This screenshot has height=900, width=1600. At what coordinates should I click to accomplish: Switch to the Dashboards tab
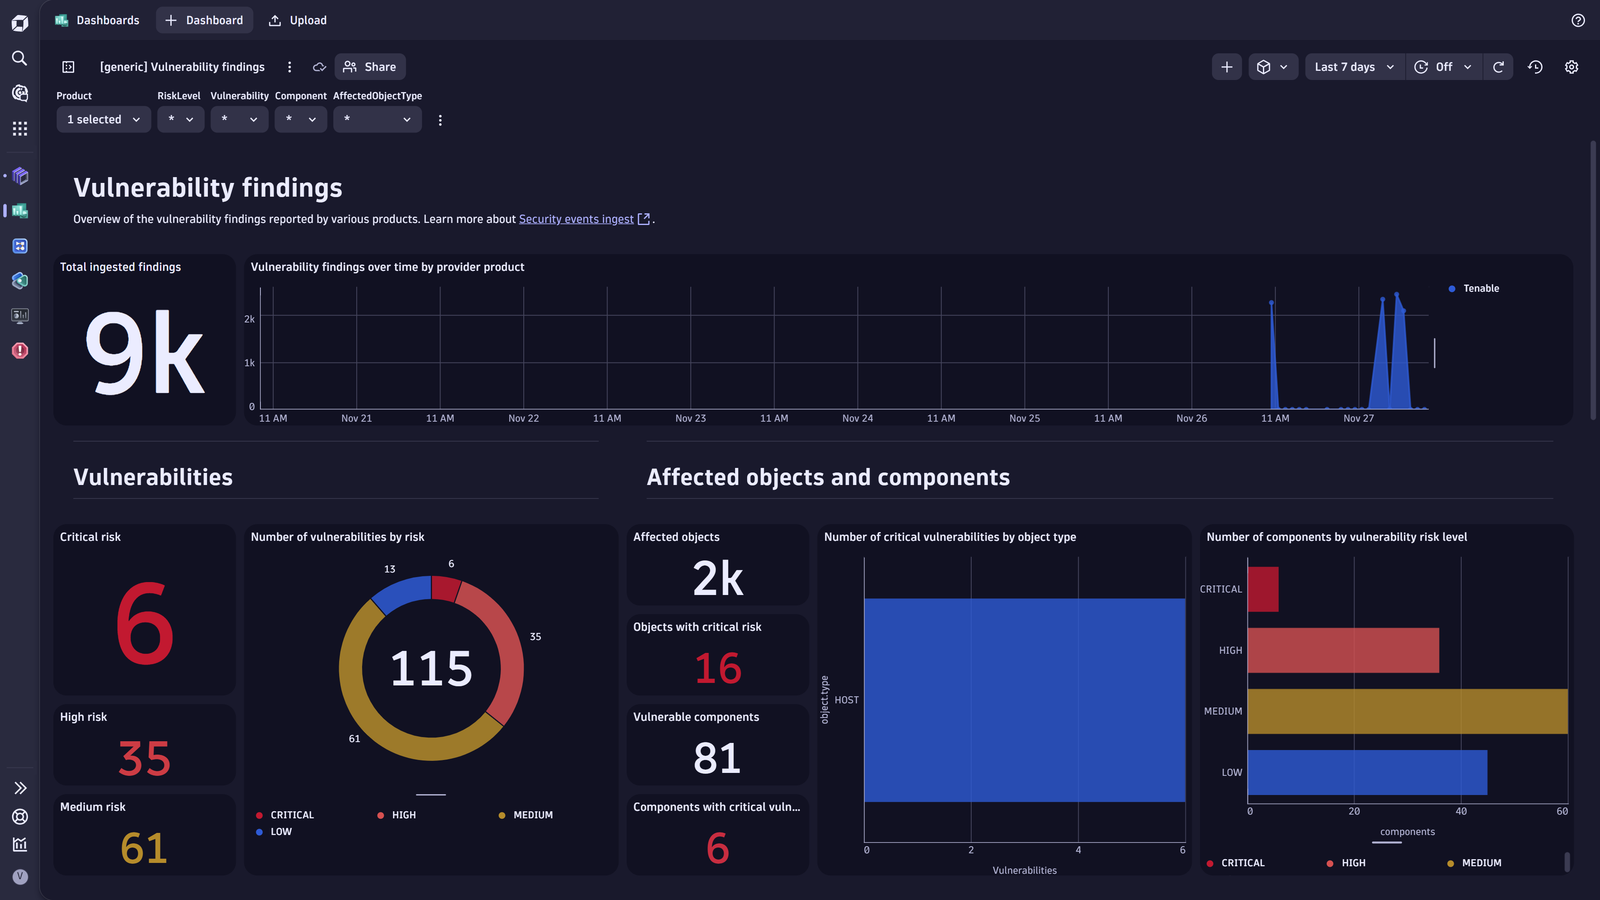coord(98,20)
